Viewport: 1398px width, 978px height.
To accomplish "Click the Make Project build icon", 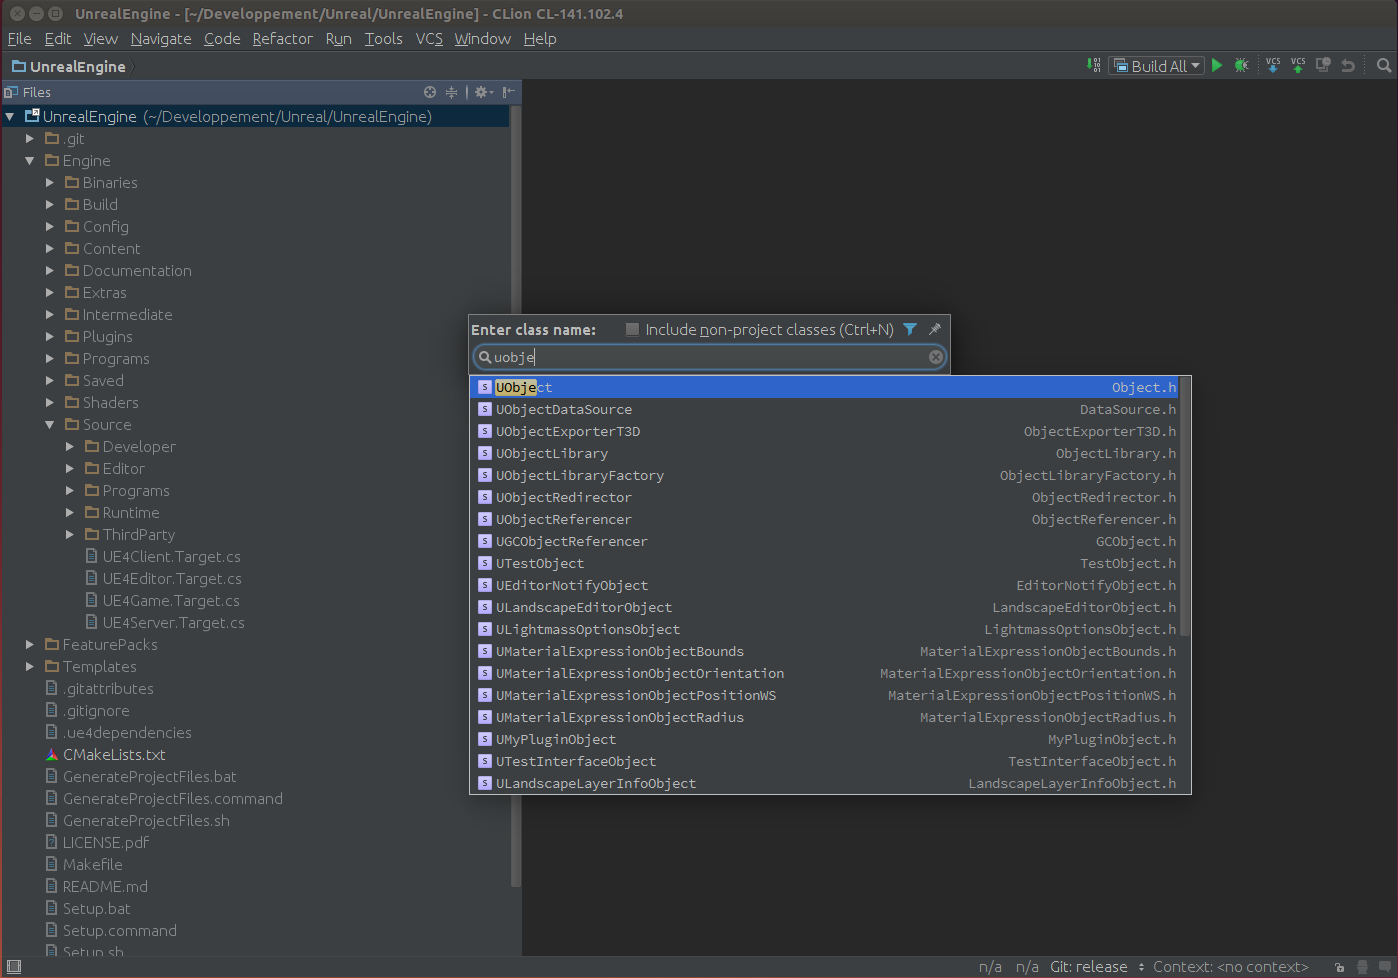I will 1093,65.
